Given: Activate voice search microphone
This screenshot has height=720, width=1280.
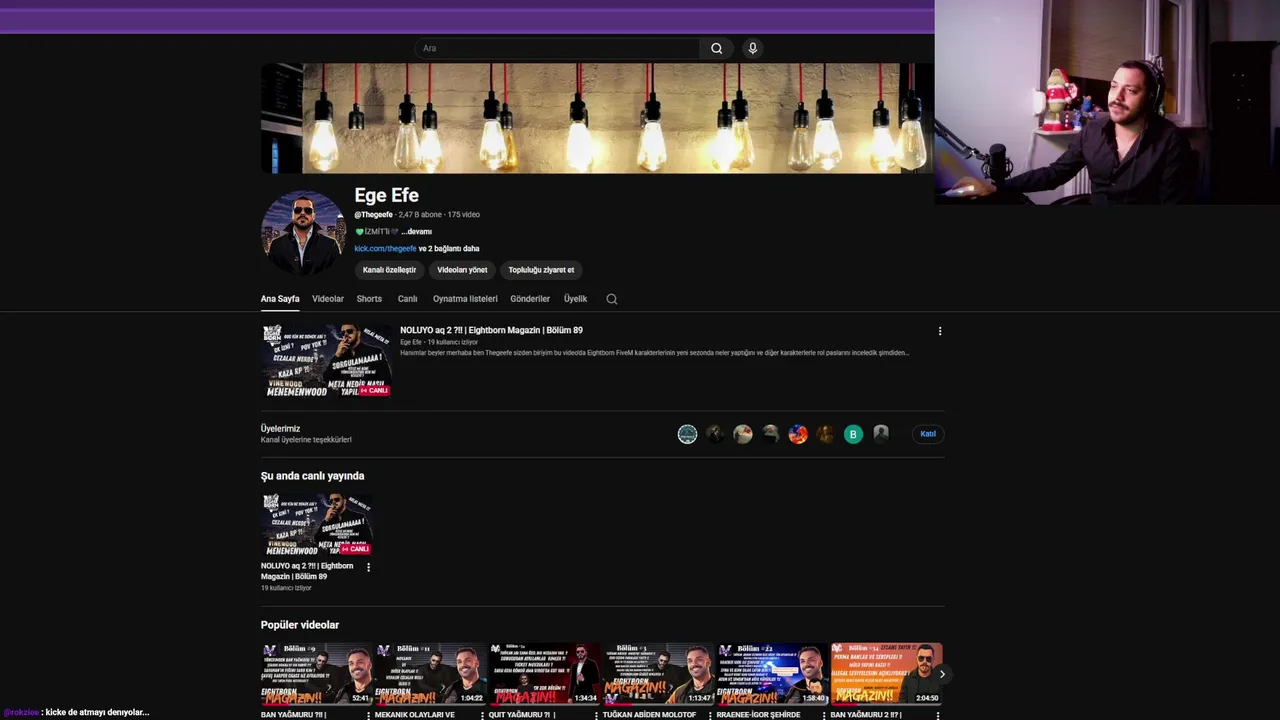Looking at the screenshot, I should coord(753,48).
